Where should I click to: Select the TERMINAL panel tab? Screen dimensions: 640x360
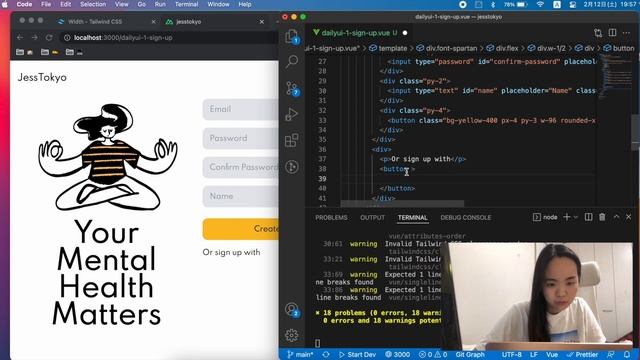(413, 218)
